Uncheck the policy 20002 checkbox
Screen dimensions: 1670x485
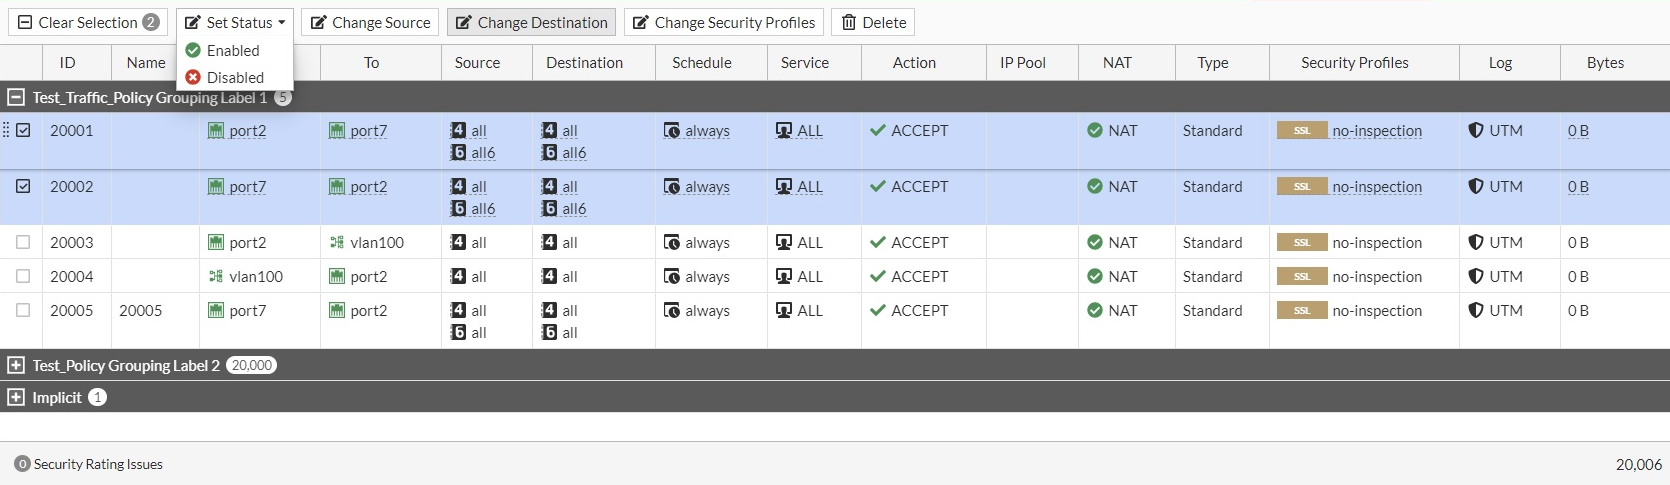(x=23, y=187)
